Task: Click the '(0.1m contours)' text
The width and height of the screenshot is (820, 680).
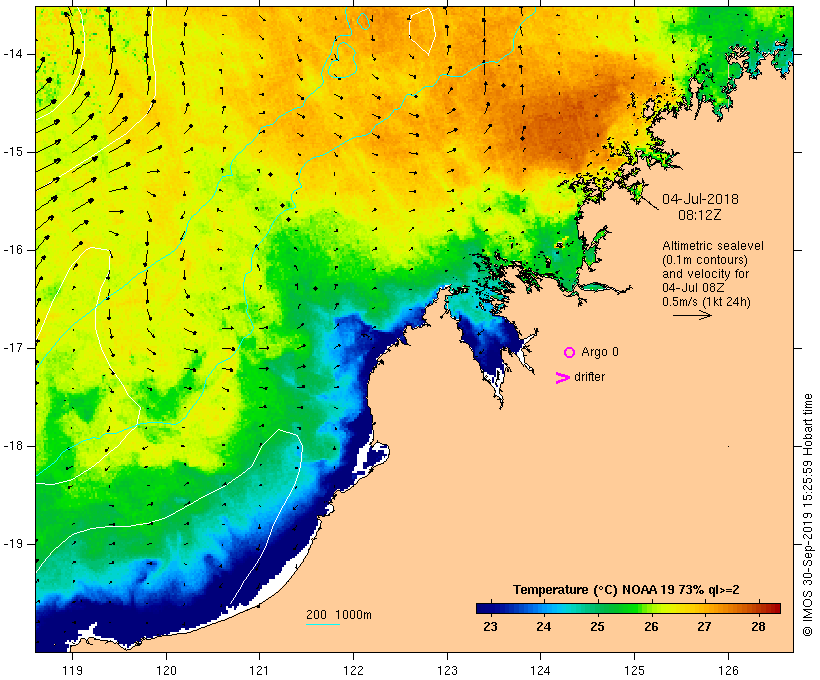Action: (x=704, y=260)
